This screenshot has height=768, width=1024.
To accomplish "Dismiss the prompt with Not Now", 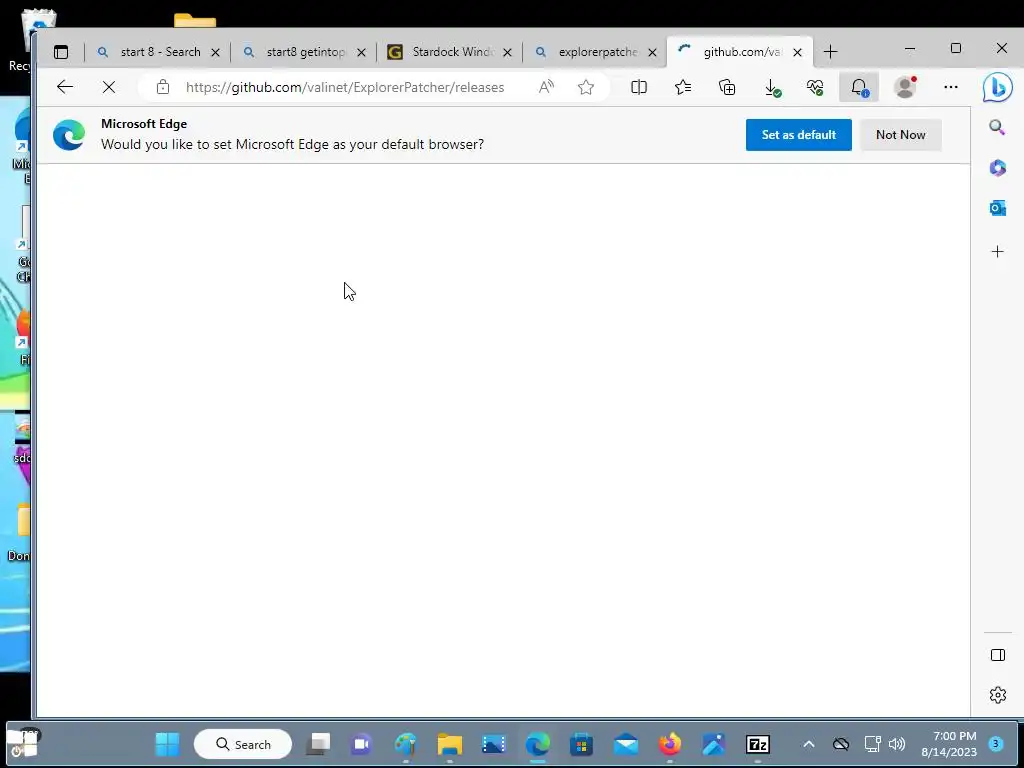I will (901, 135).
